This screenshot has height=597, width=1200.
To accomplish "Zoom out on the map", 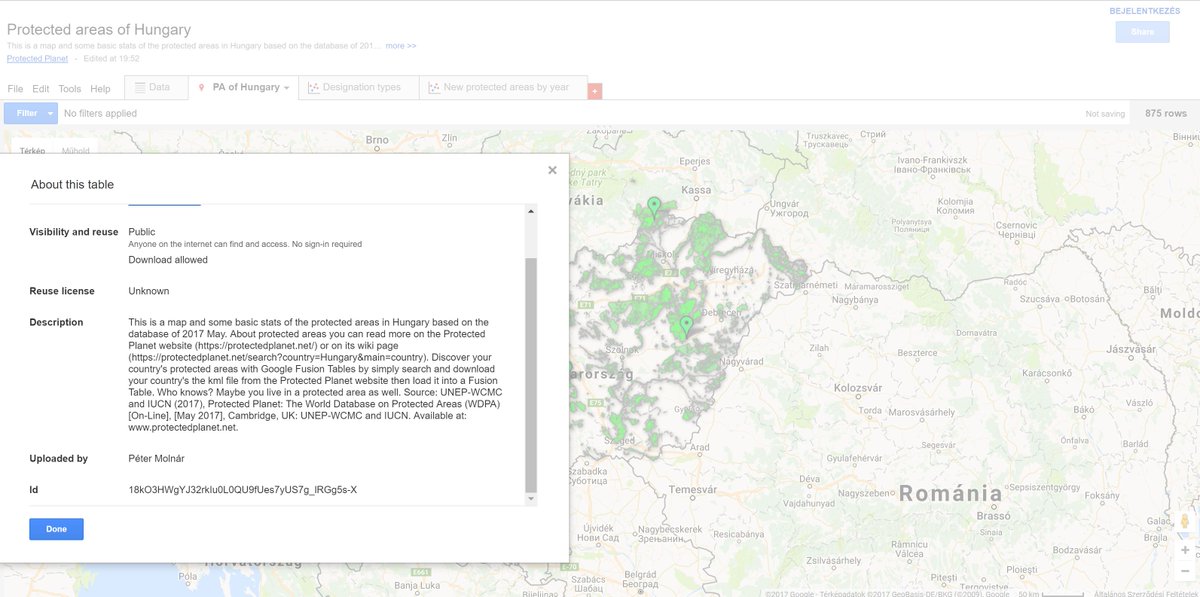I will pos(1185,571).
